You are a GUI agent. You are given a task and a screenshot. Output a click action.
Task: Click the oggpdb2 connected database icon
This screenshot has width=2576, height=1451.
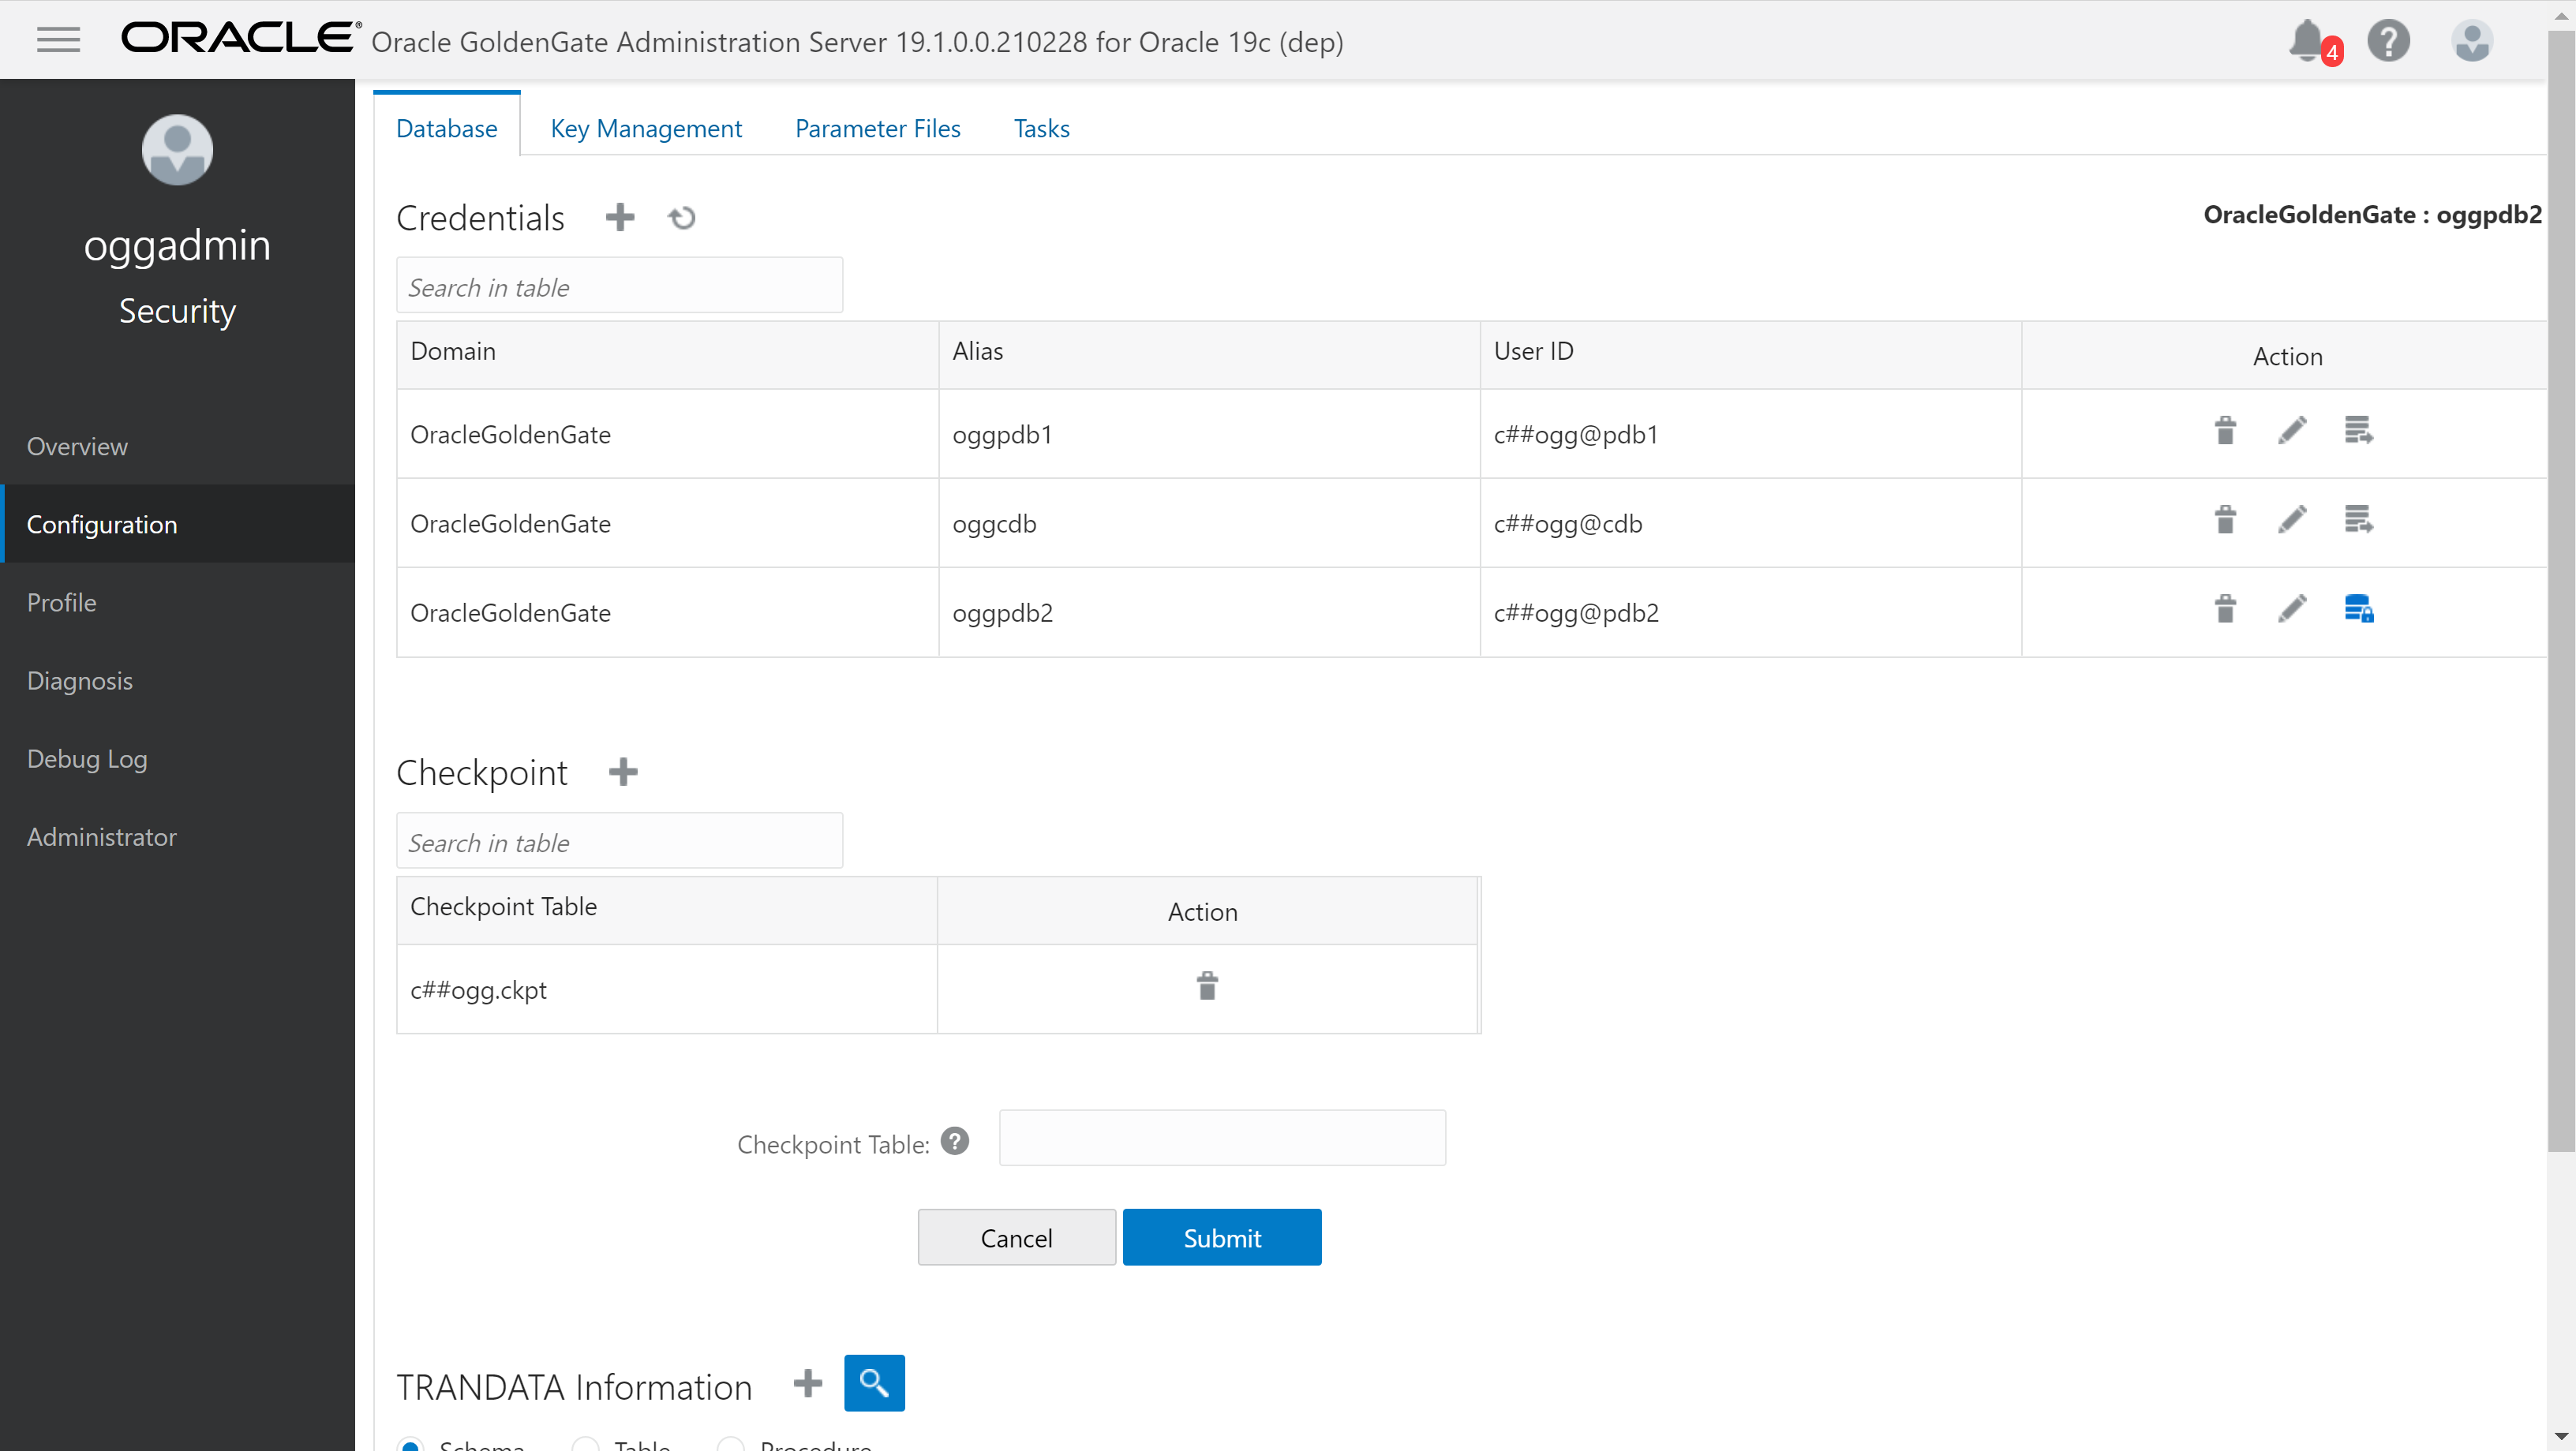pyautogui.click(x=2358, y=609)
